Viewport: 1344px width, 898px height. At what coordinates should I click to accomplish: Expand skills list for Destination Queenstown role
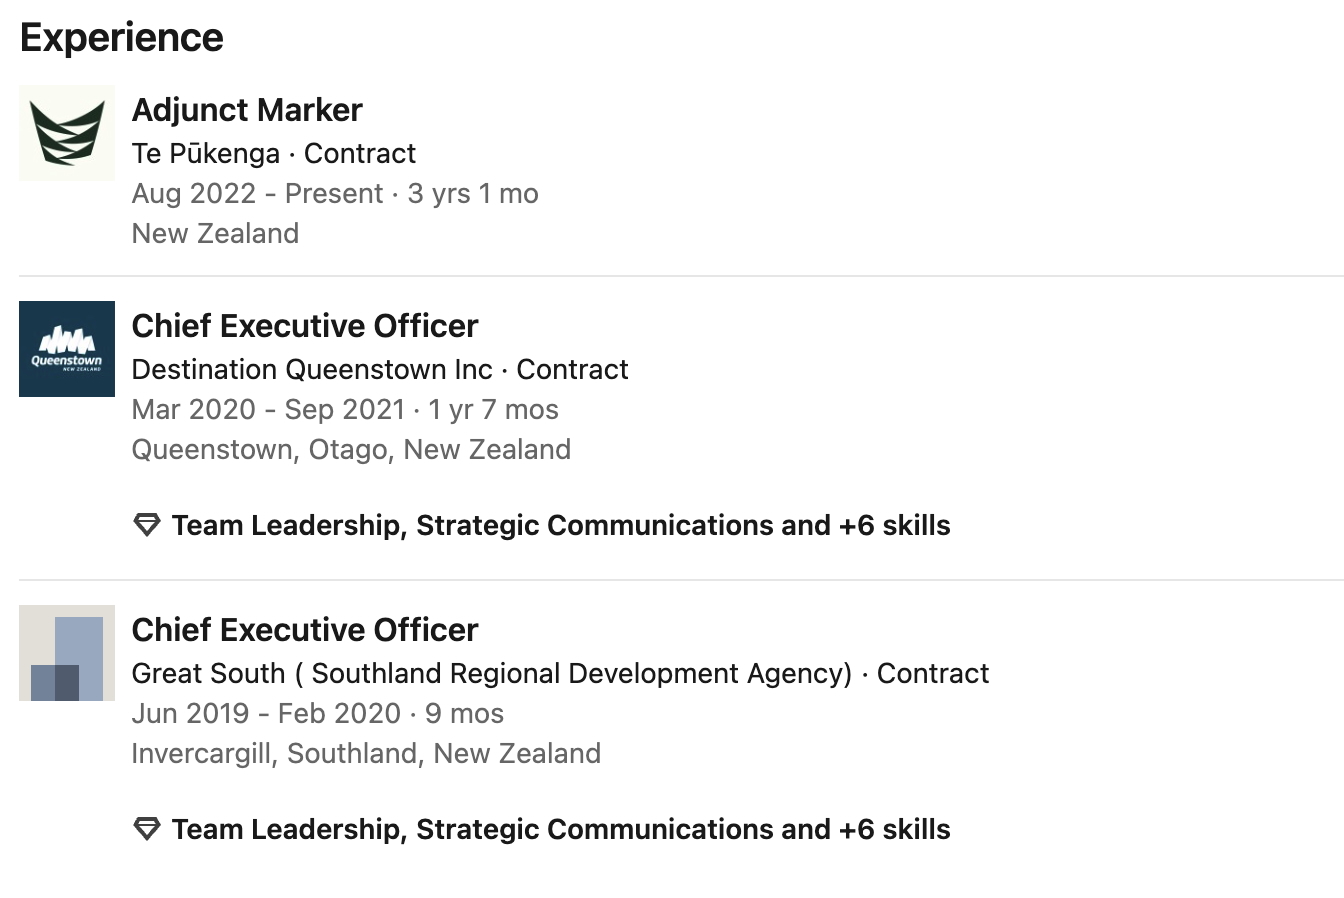click(x=560, y=525)
